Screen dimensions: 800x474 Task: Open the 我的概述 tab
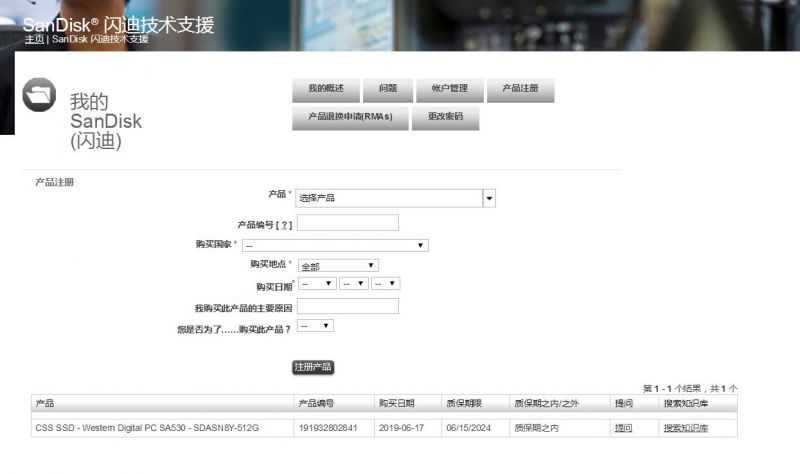(x=325, y=89)
